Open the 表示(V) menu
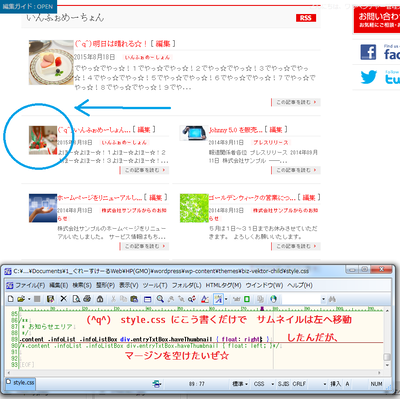 point(129,285)
